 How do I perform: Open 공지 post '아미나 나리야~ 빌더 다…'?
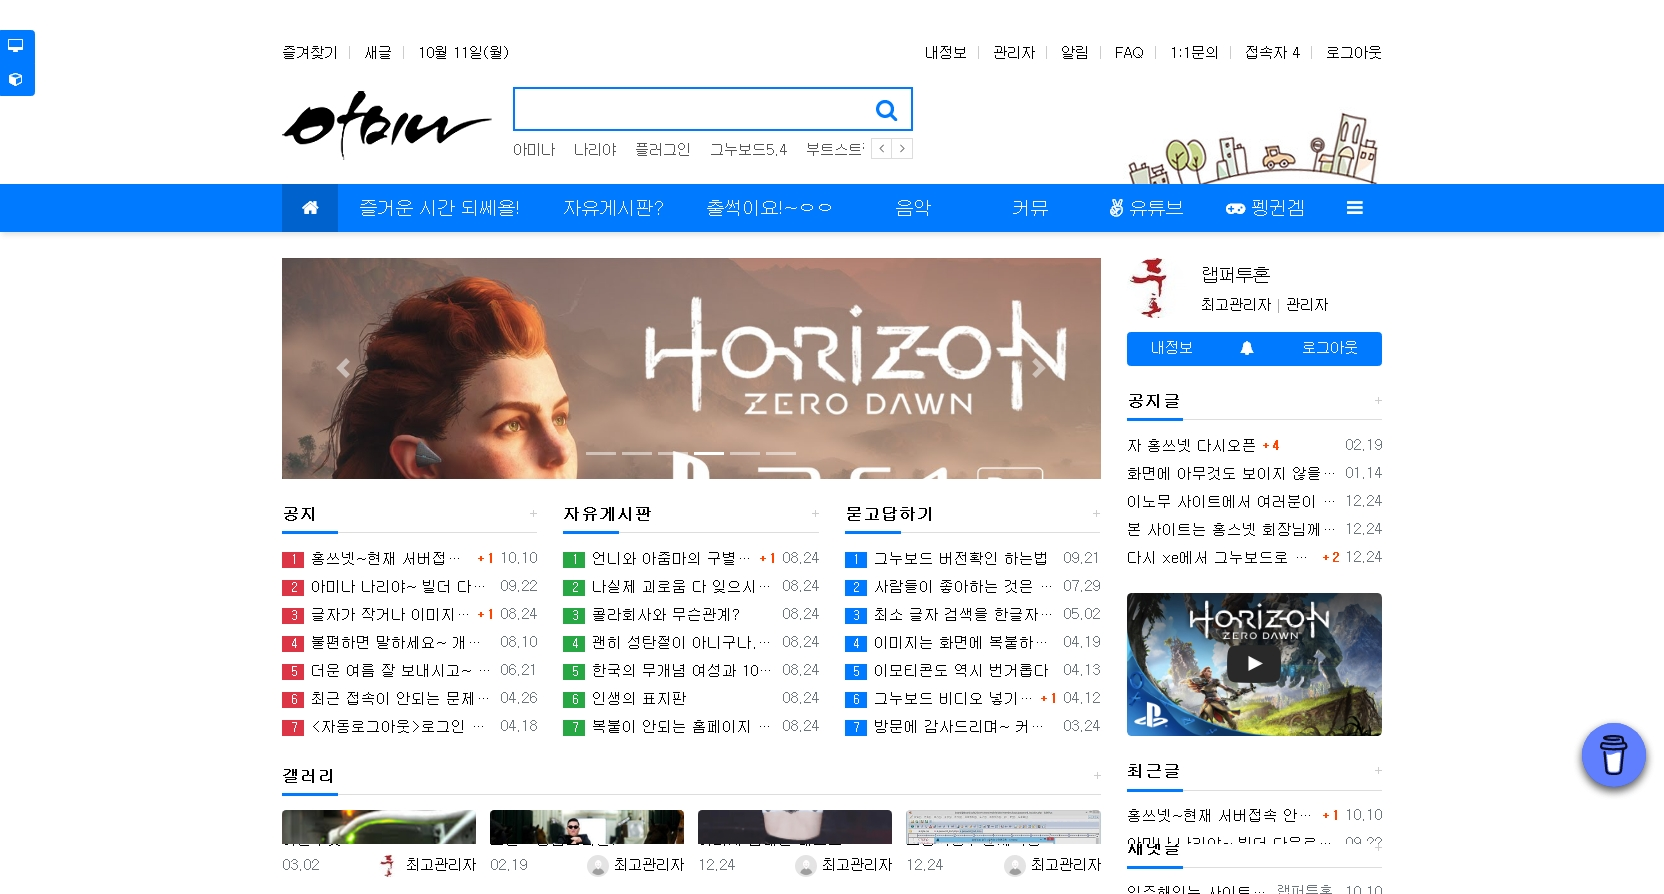398,587
